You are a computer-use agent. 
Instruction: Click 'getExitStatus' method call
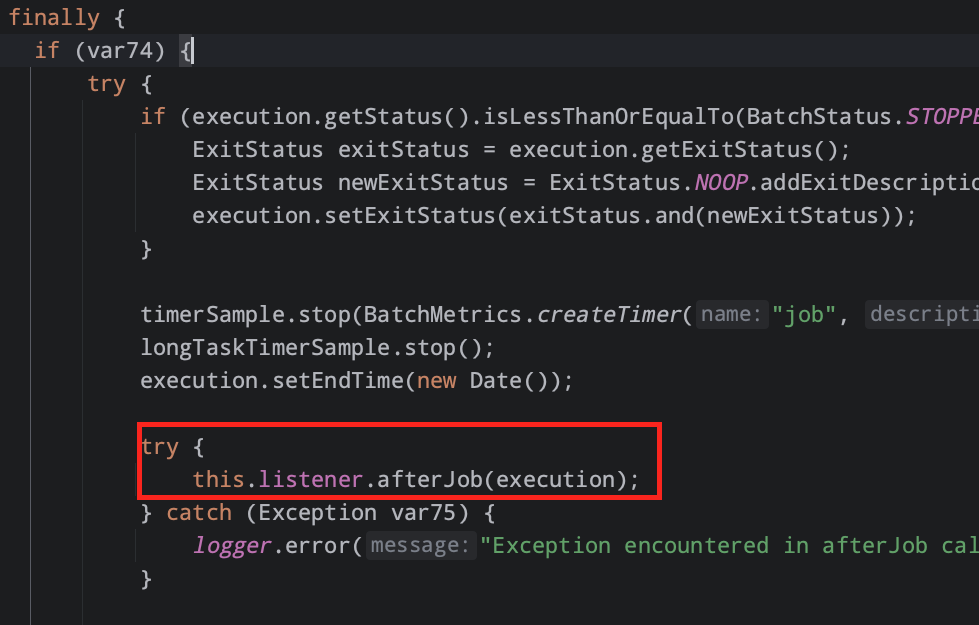pos(726,150)
